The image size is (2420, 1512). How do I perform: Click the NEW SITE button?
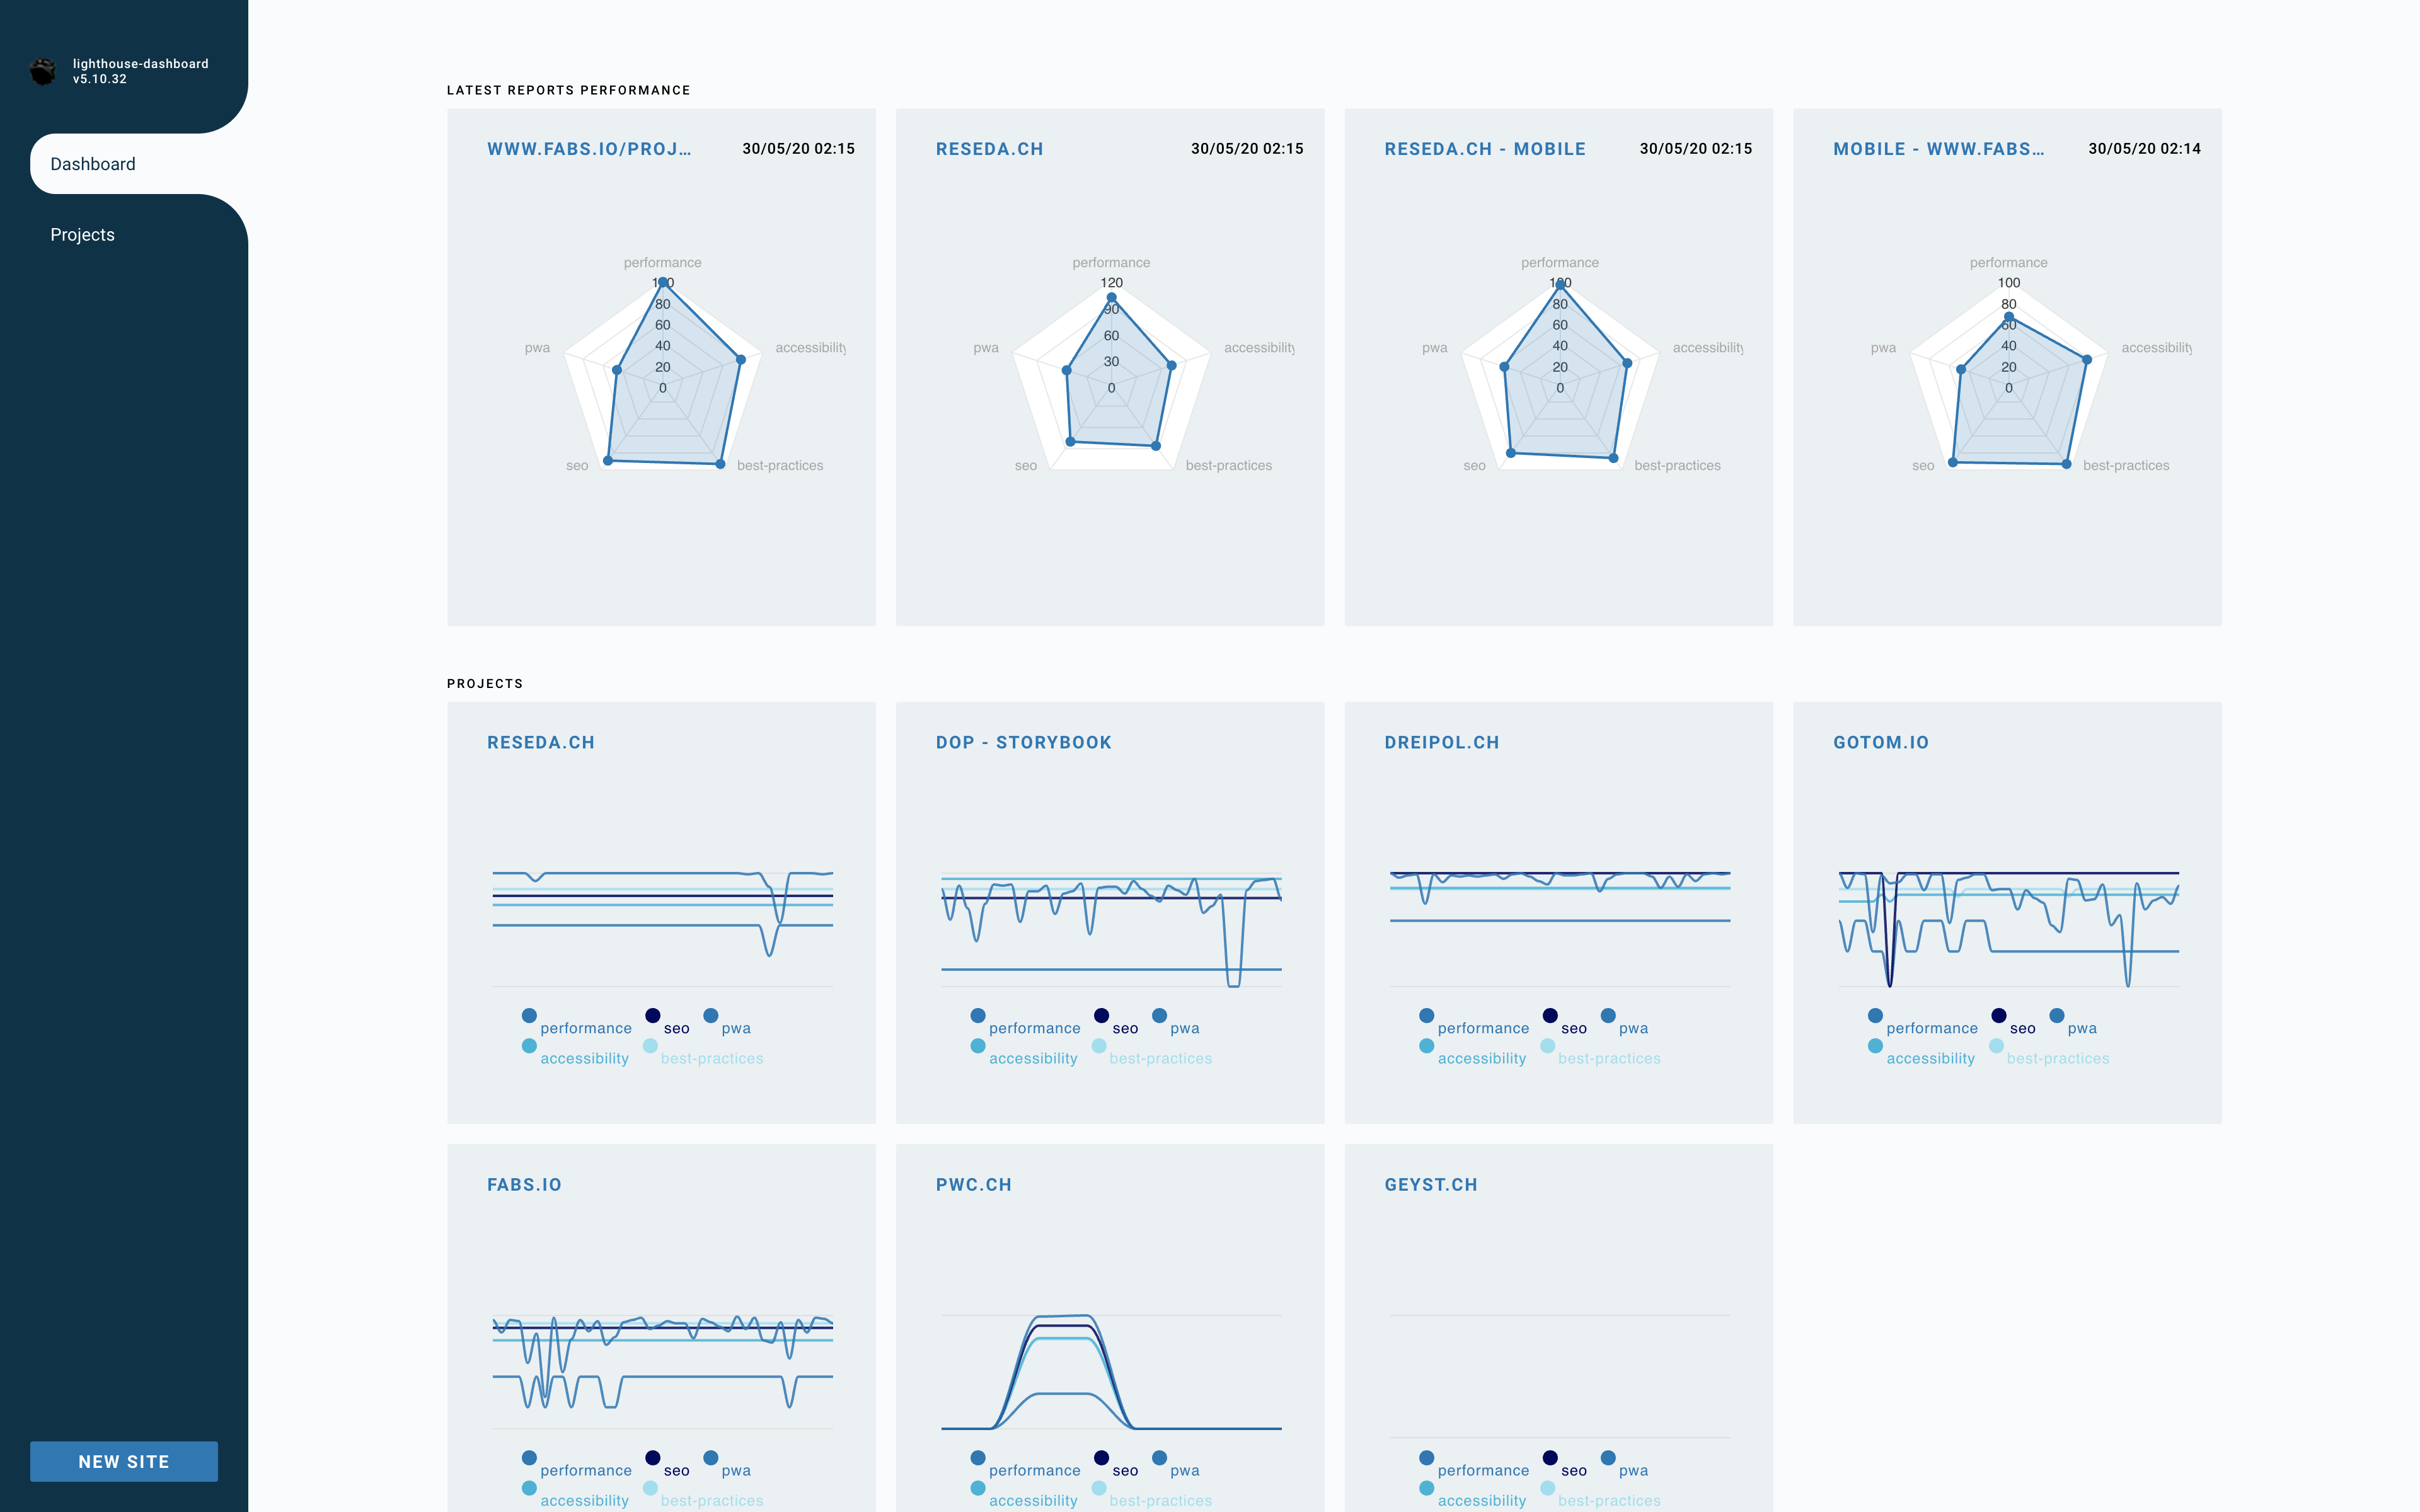(x=124, y=1460)
